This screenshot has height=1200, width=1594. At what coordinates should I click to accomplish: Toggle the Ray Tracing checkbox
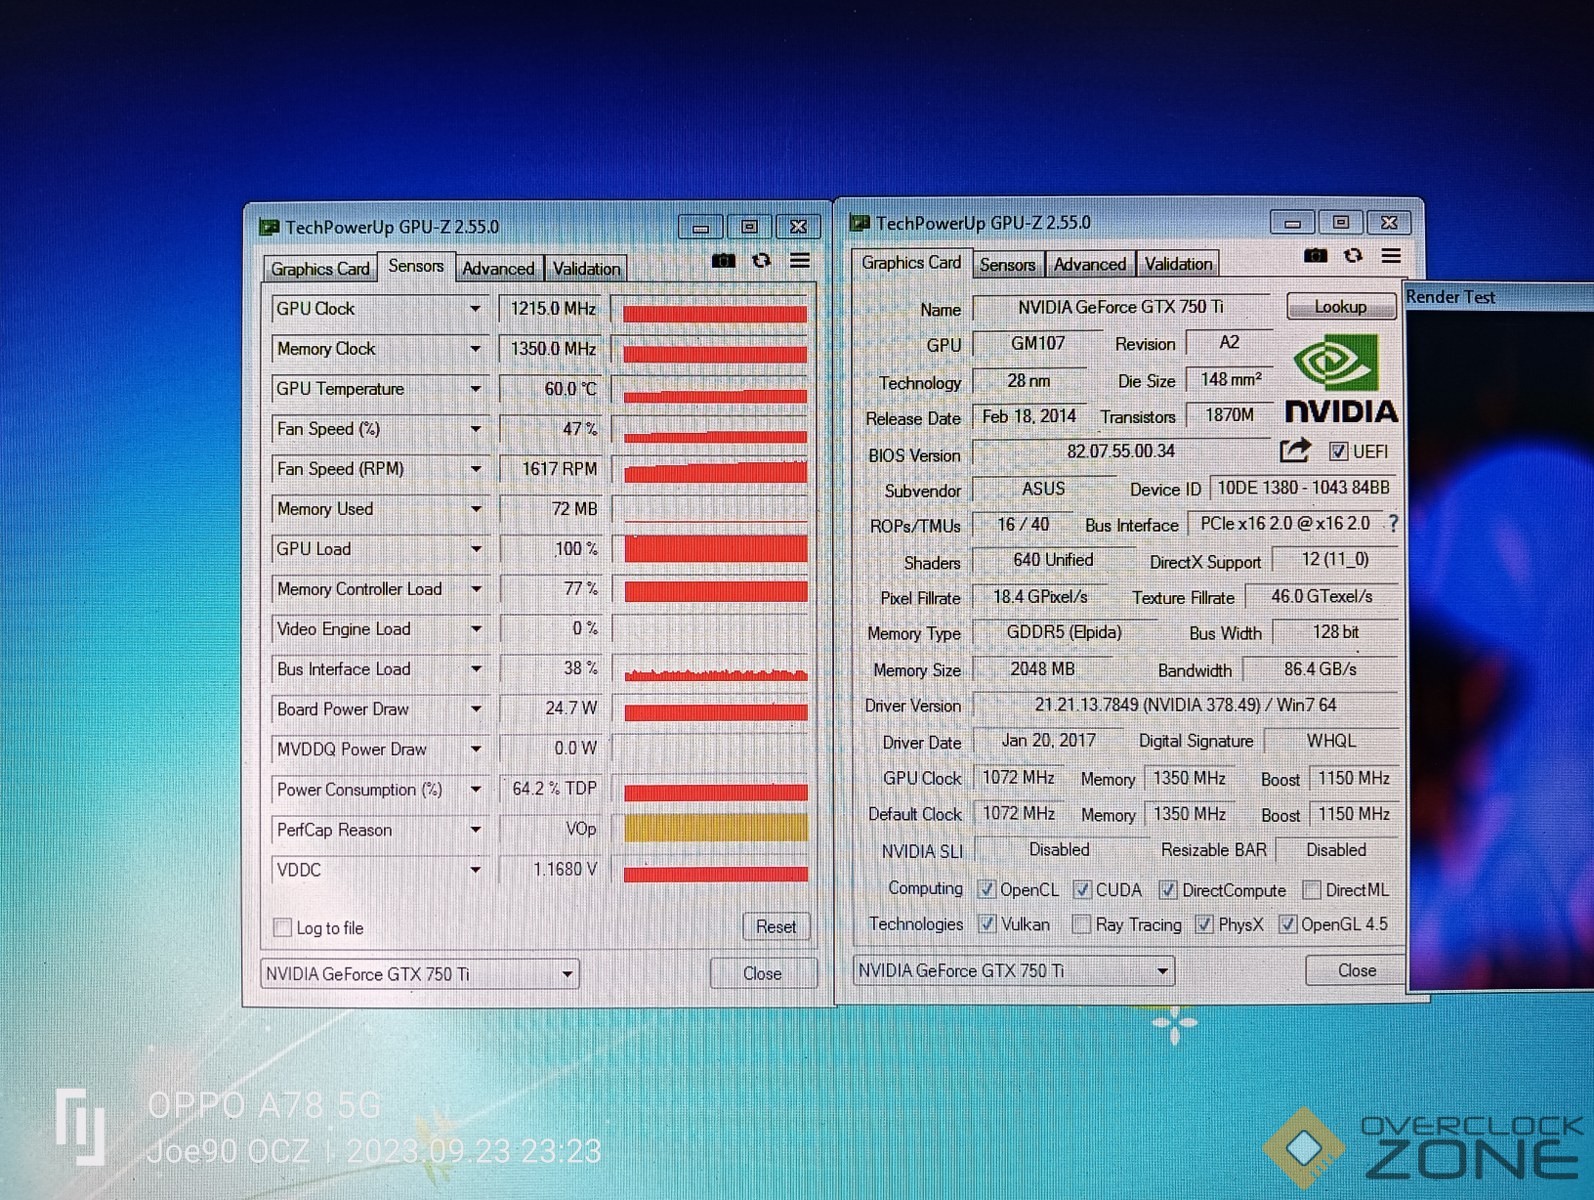(1082, 924)
